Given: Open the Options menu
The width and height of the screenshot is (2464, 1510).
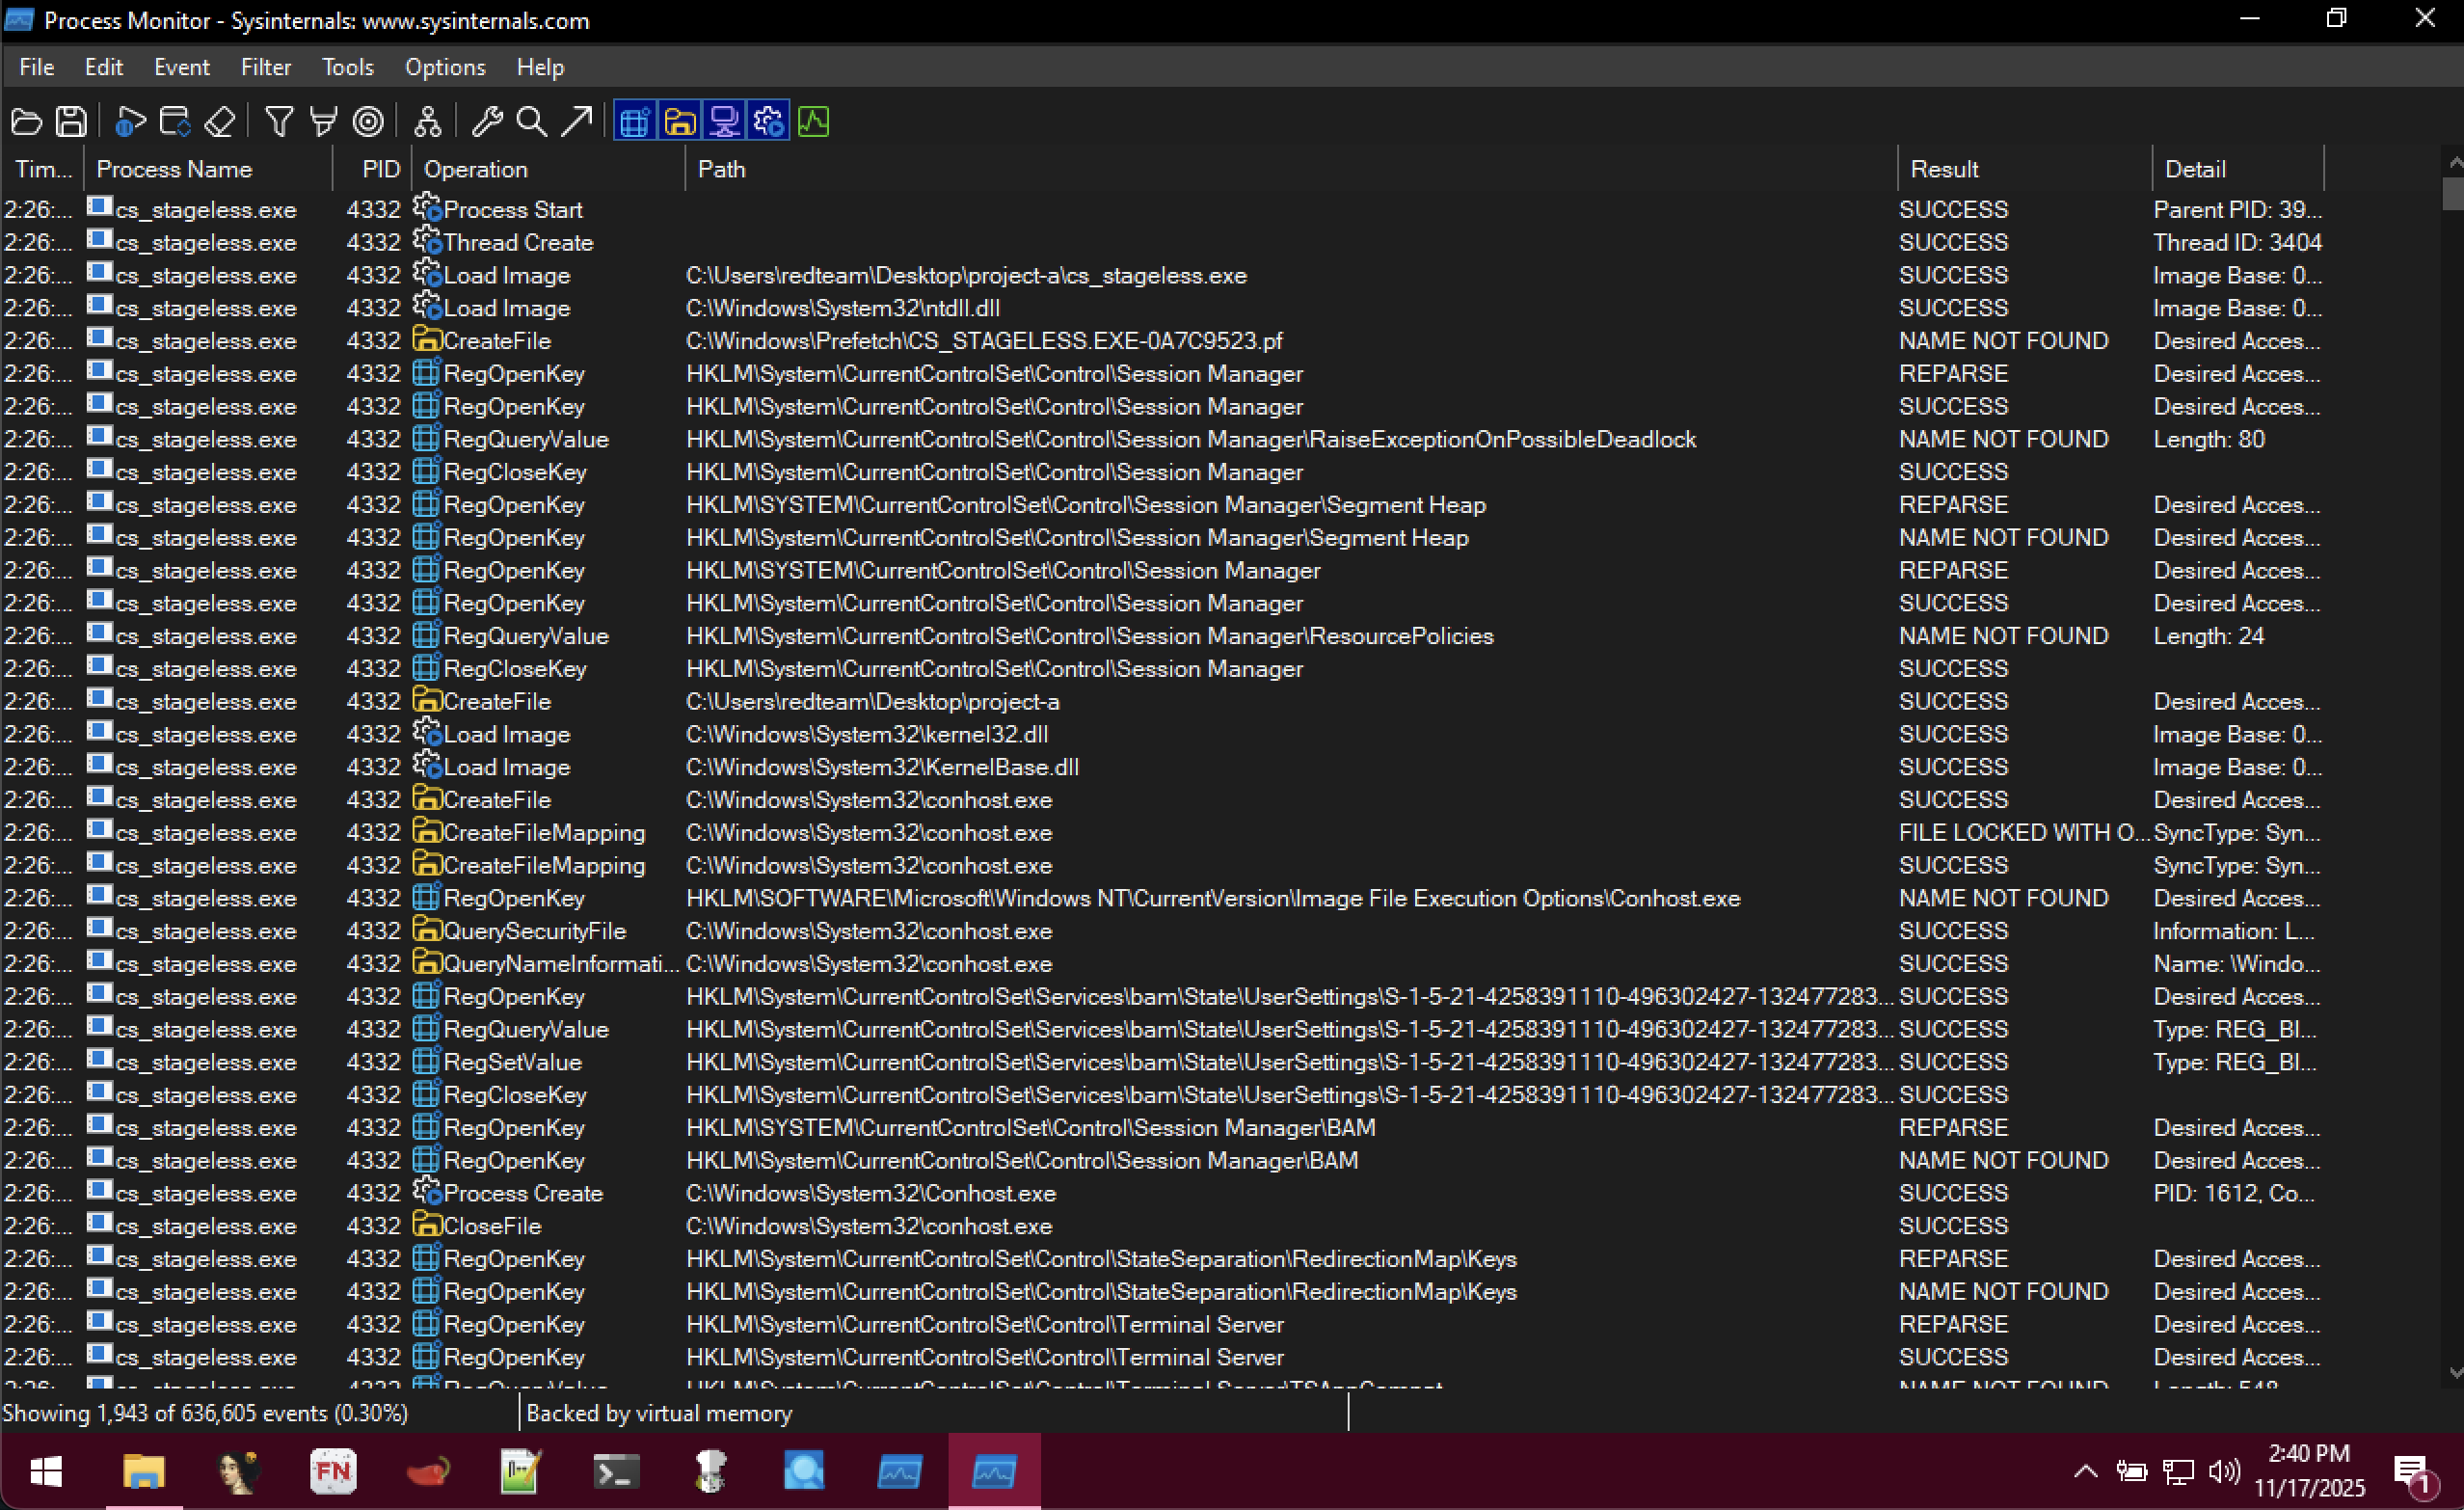Looking at the screenshot, I should click(x=445, y=67).
